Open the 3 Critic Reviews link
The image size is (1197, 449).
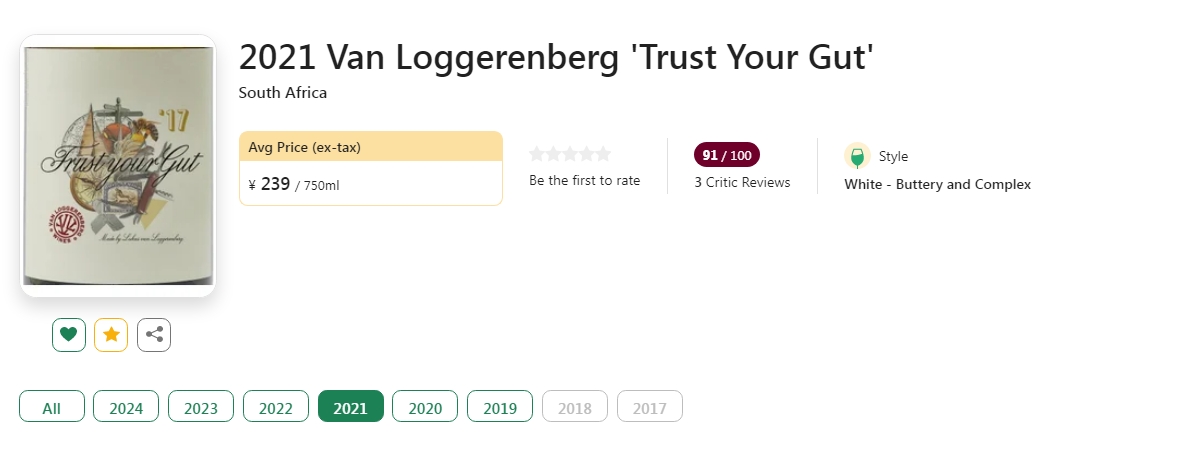coord(742,182)
